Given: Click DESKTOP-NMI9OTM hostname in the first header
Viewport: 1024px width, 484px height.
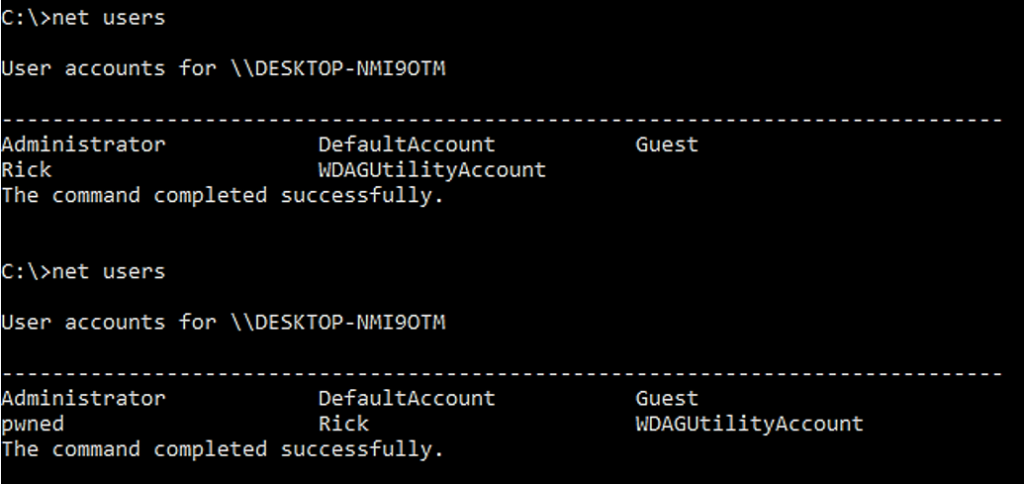Looking at the screenshot, I should [x=350, y=68].
